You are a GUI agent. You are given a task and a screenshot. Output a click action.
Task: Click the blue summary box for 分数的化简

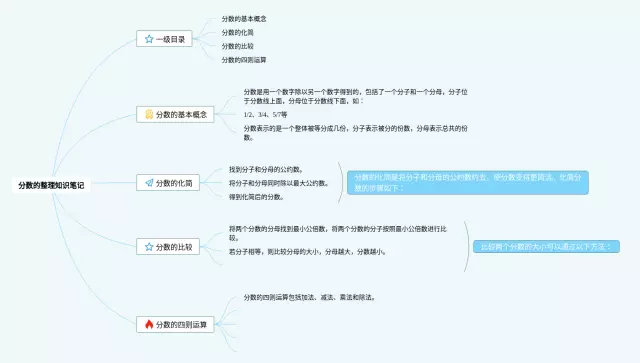(x=468, y=183)
